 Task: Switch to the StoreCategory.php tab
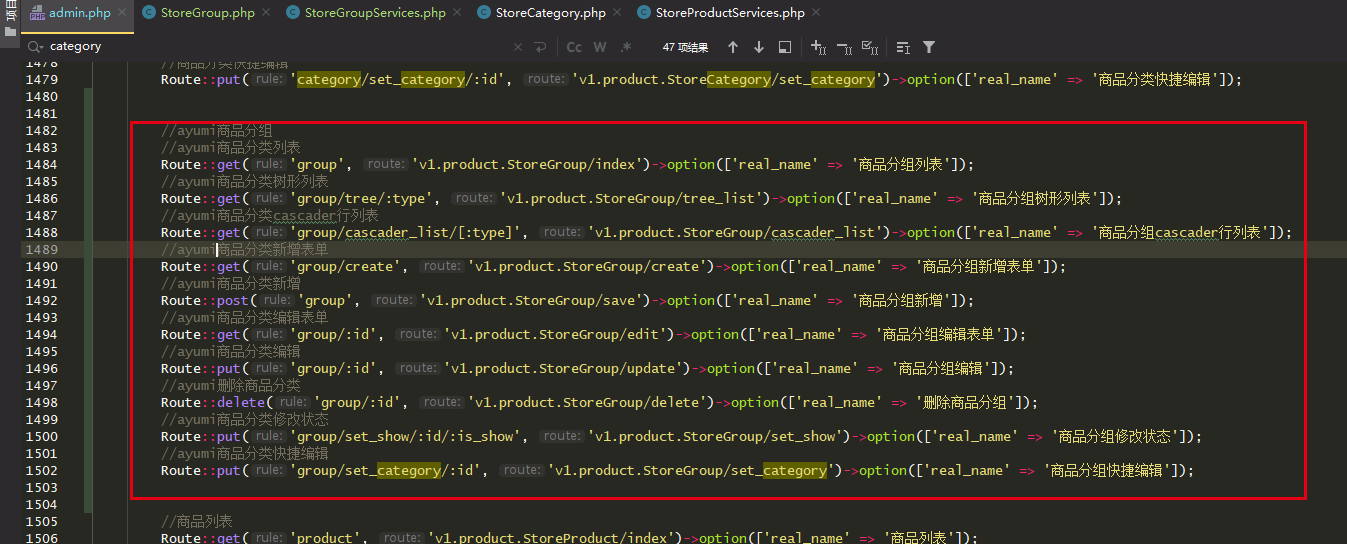coord(550,13)
